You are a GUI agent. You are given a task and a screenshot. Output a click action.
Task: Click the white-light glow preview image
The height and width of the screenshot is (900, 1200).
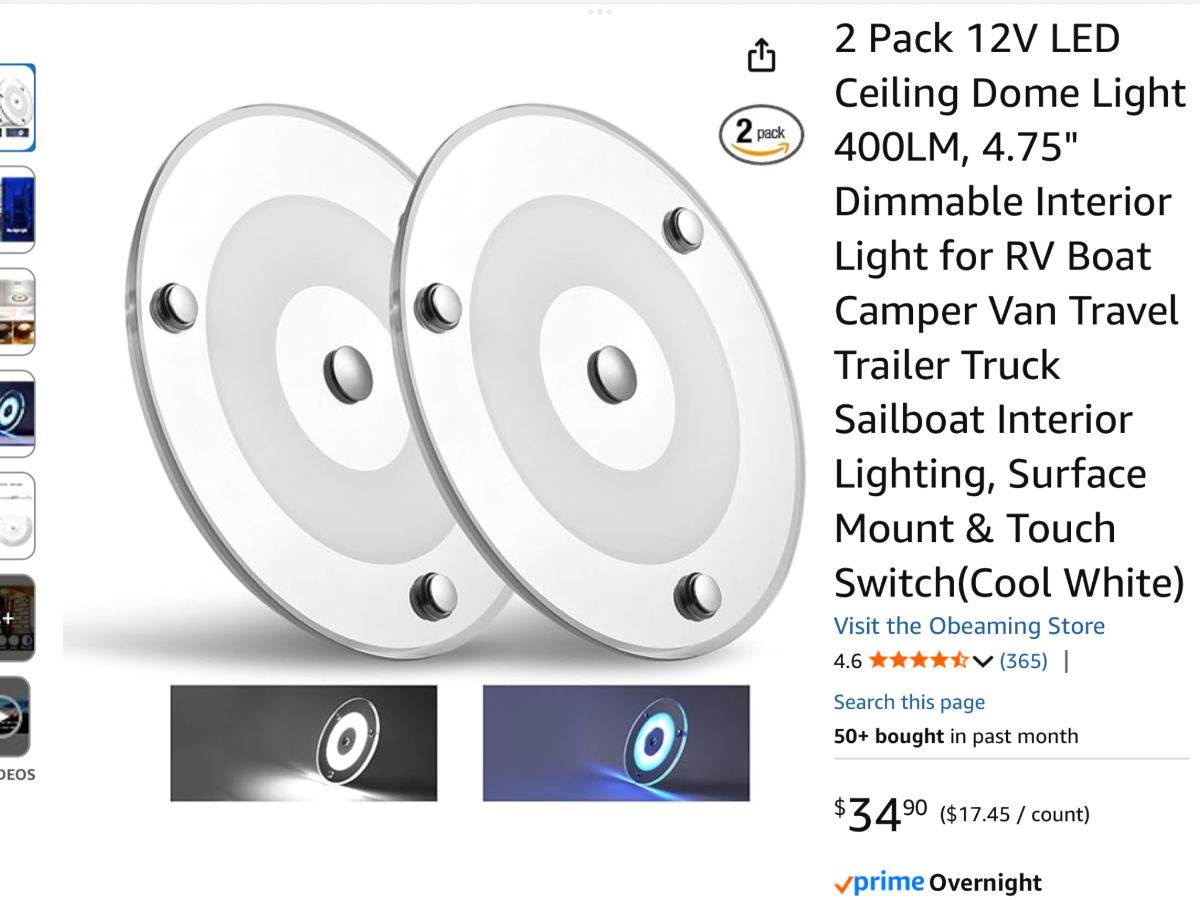pos(304,743)
